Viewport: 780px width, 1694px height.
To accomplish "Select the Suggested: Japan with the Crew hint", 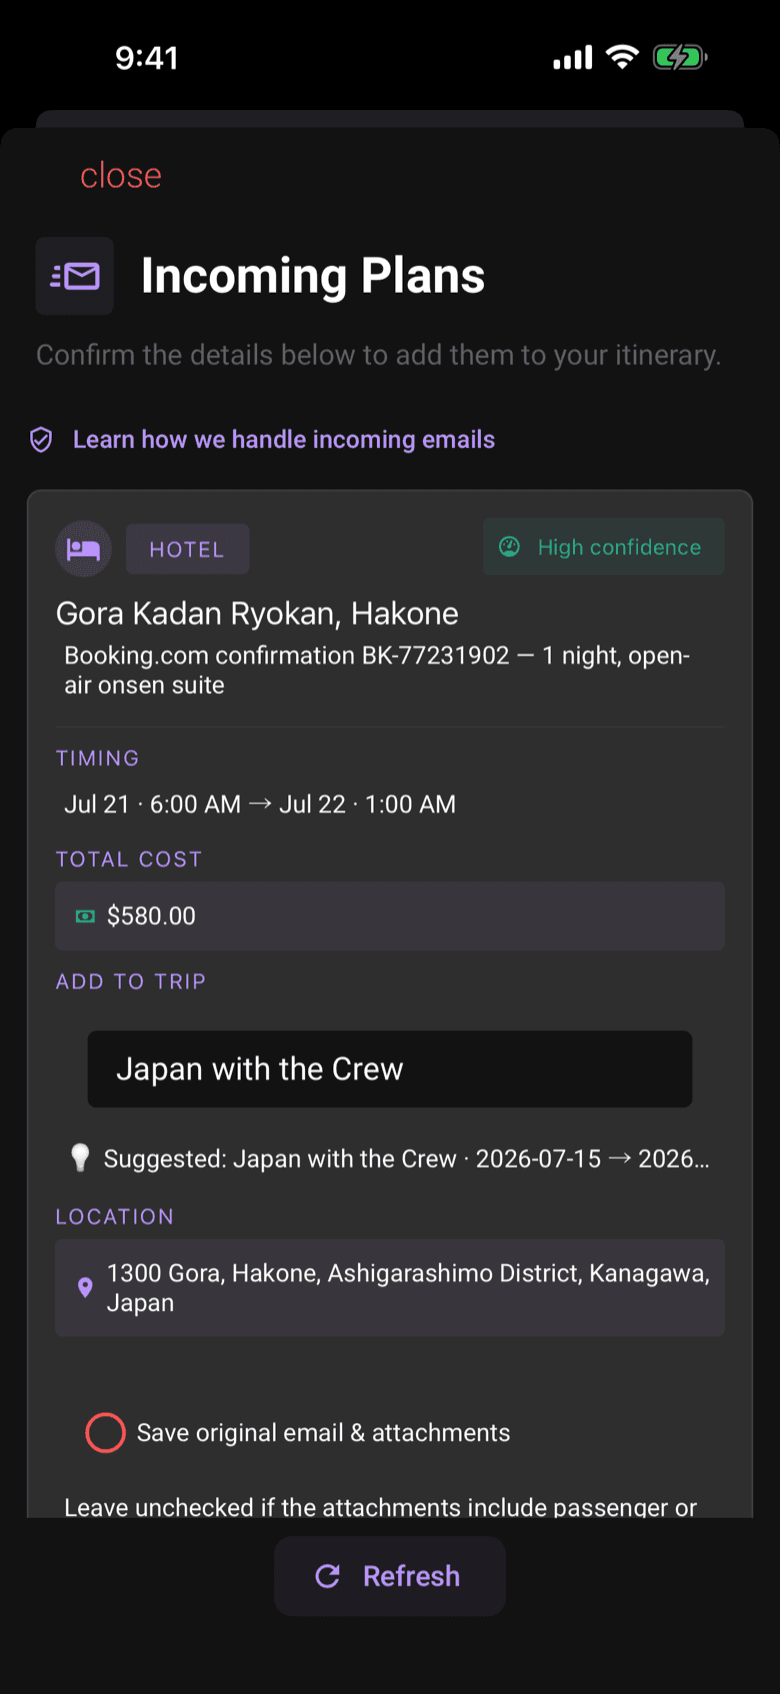I will pyautogui.click(x=407, y=1159).
